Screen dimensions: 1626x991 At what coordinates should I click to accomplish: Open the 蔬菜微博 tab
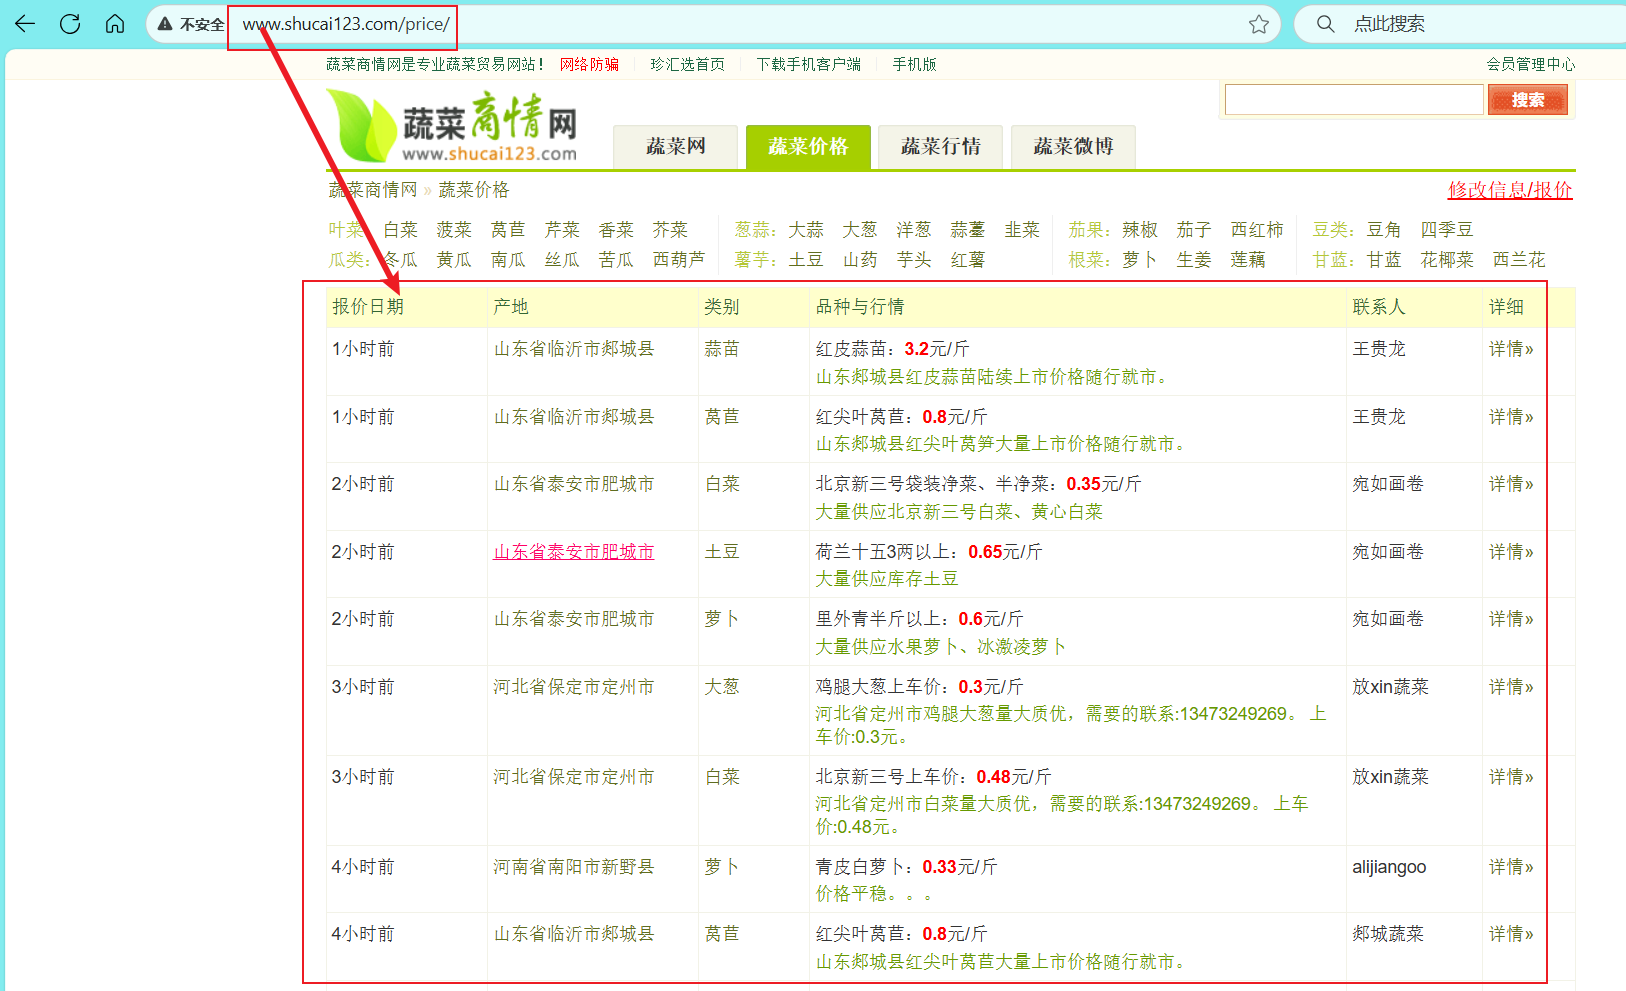click(1072, 146)
